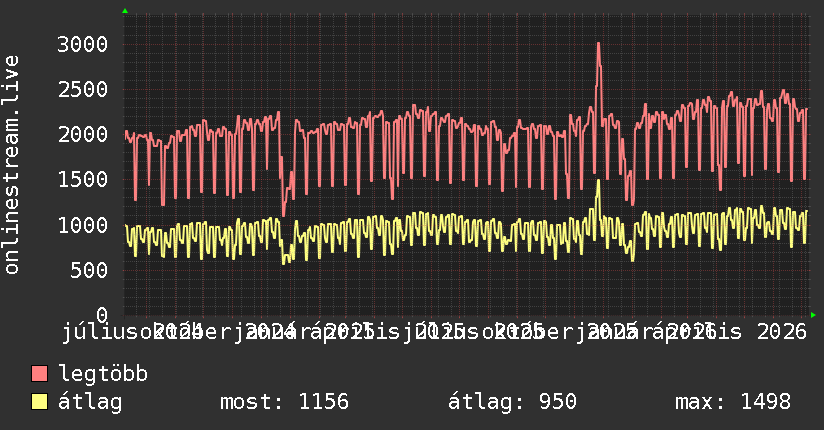
Task: Click the green arrow ending the horizontal axis
Action: [x=813, y=315]
